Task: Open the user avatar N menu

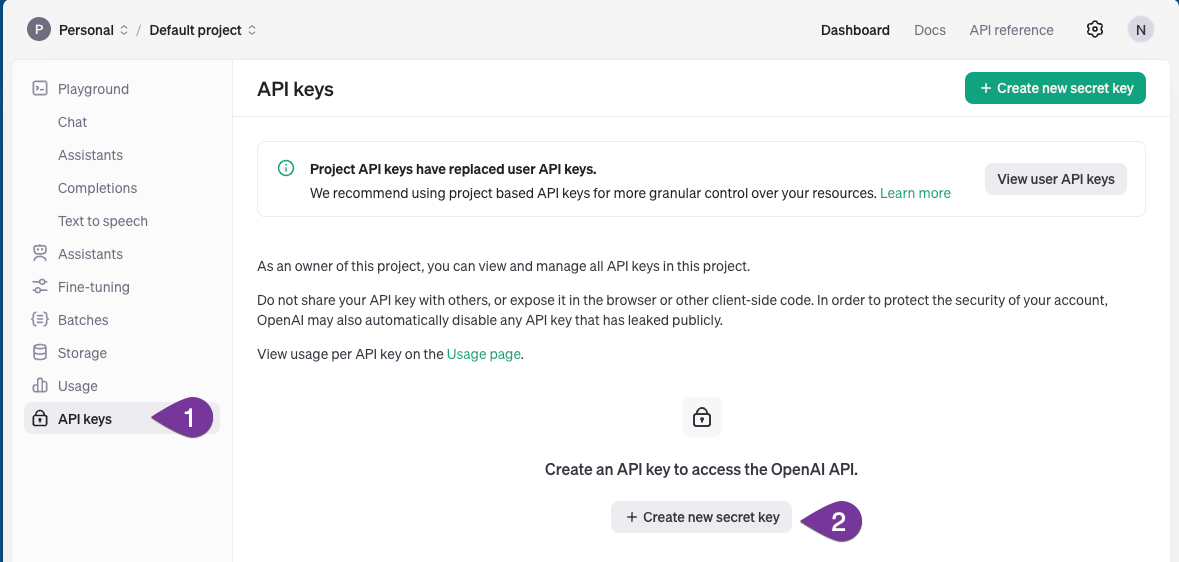Action: click(x=1140, y=29)
